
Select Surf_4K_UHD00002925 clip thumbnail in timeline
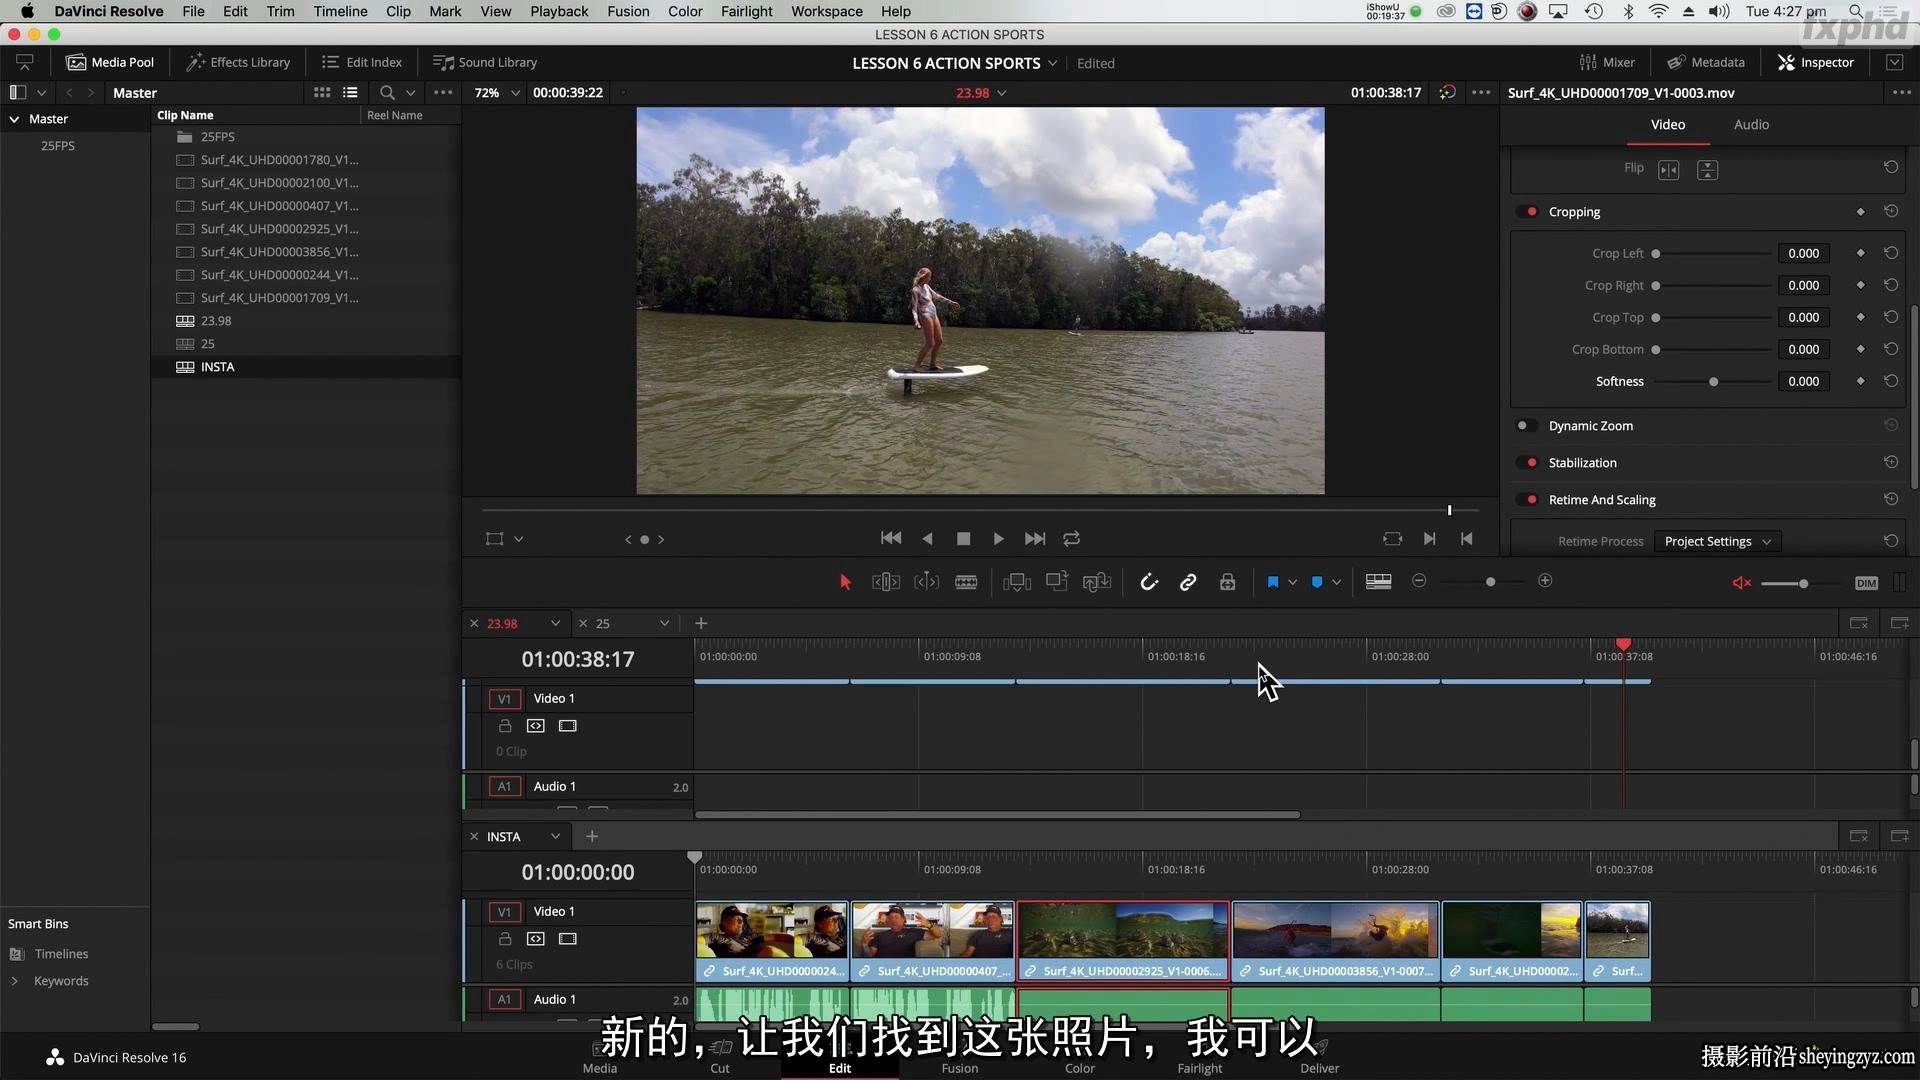[x=1123, y=931]
